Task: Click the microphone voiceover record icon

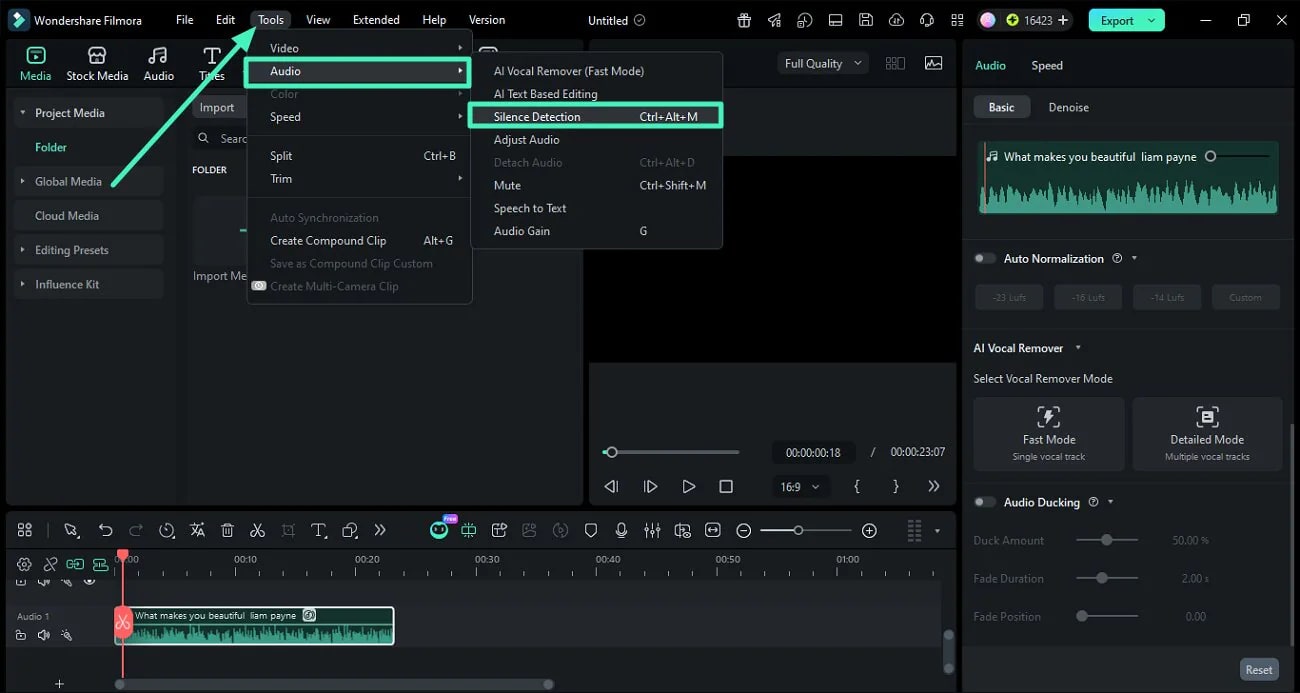Action: (x=621, y=530)
